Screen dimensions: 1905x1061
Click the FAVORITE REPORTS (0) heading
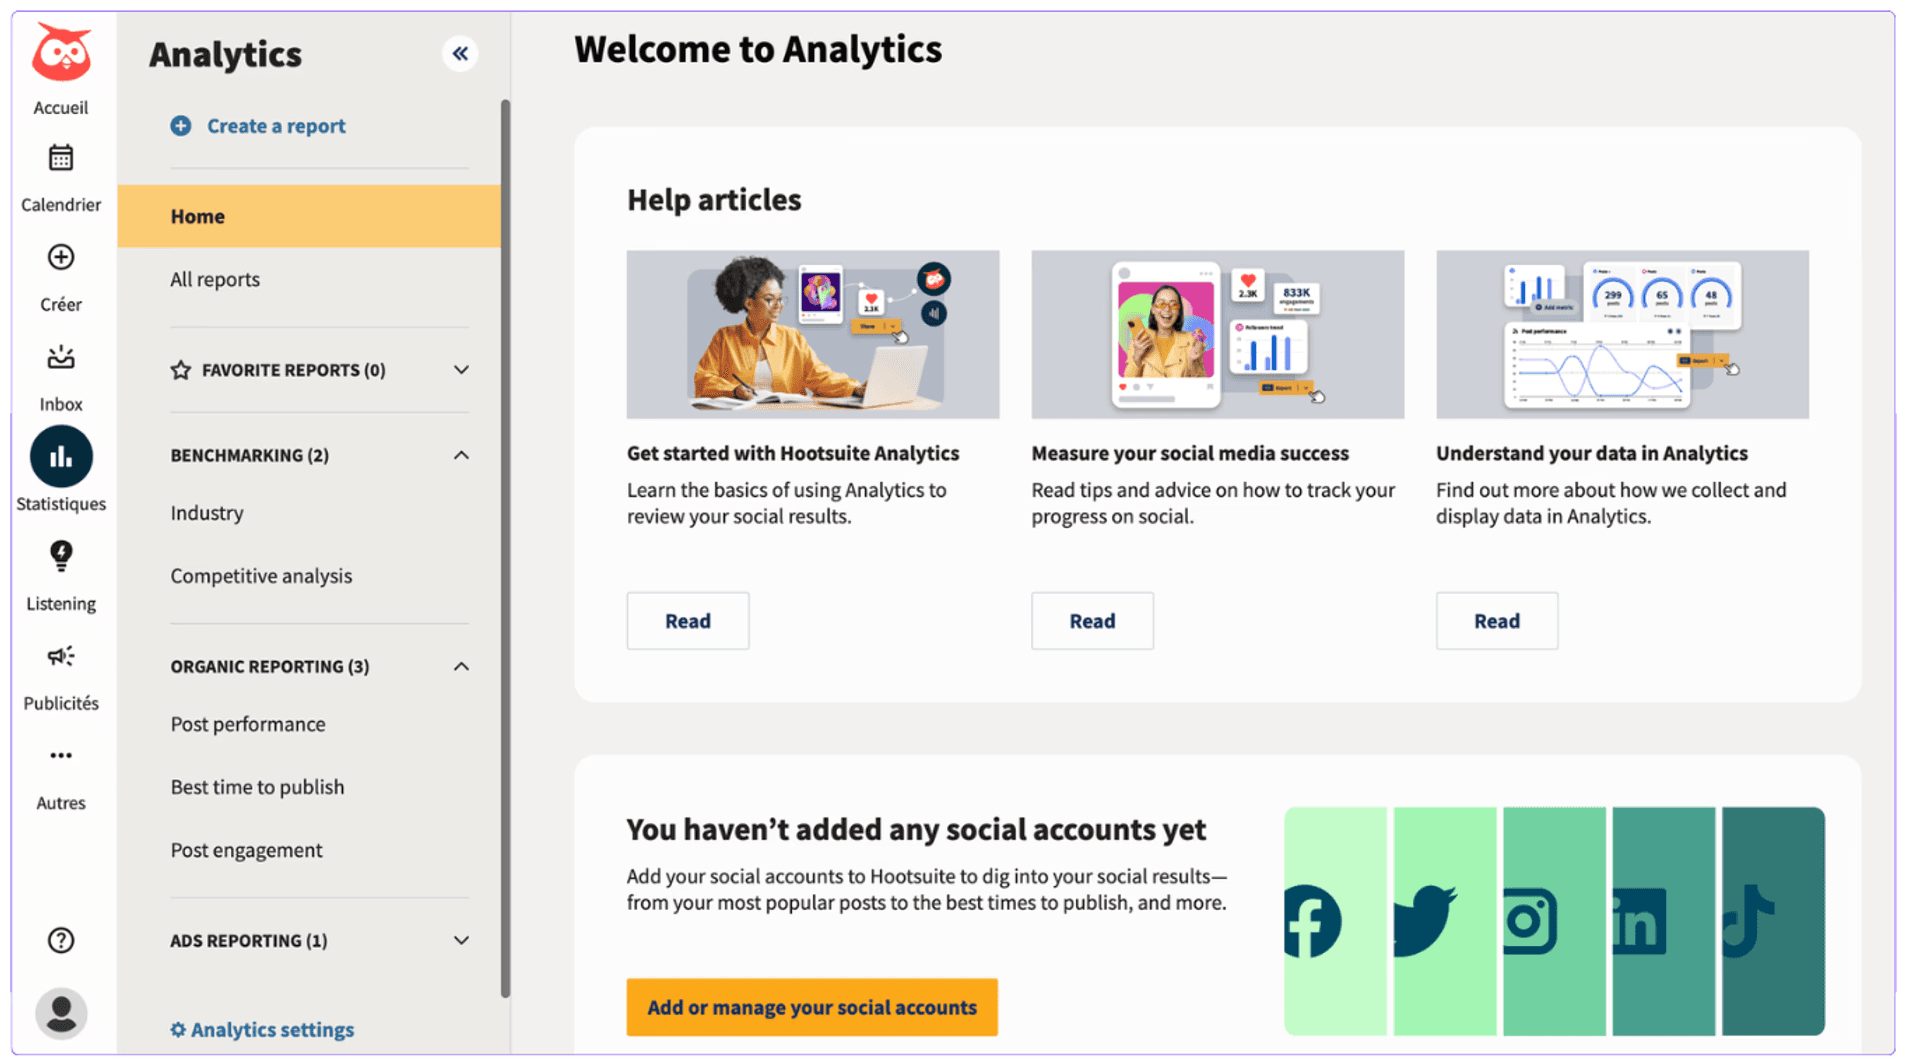coord(294,370)
